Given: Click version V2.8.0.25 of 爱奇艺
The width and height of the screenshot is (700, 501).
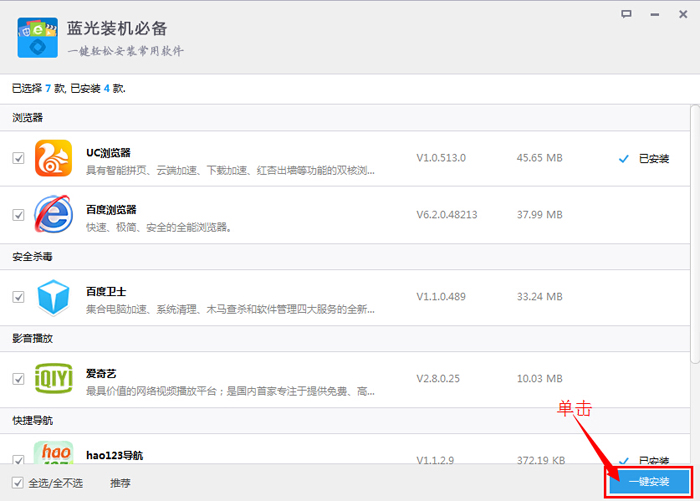Looking at the screenshot, I should [438, 379].
